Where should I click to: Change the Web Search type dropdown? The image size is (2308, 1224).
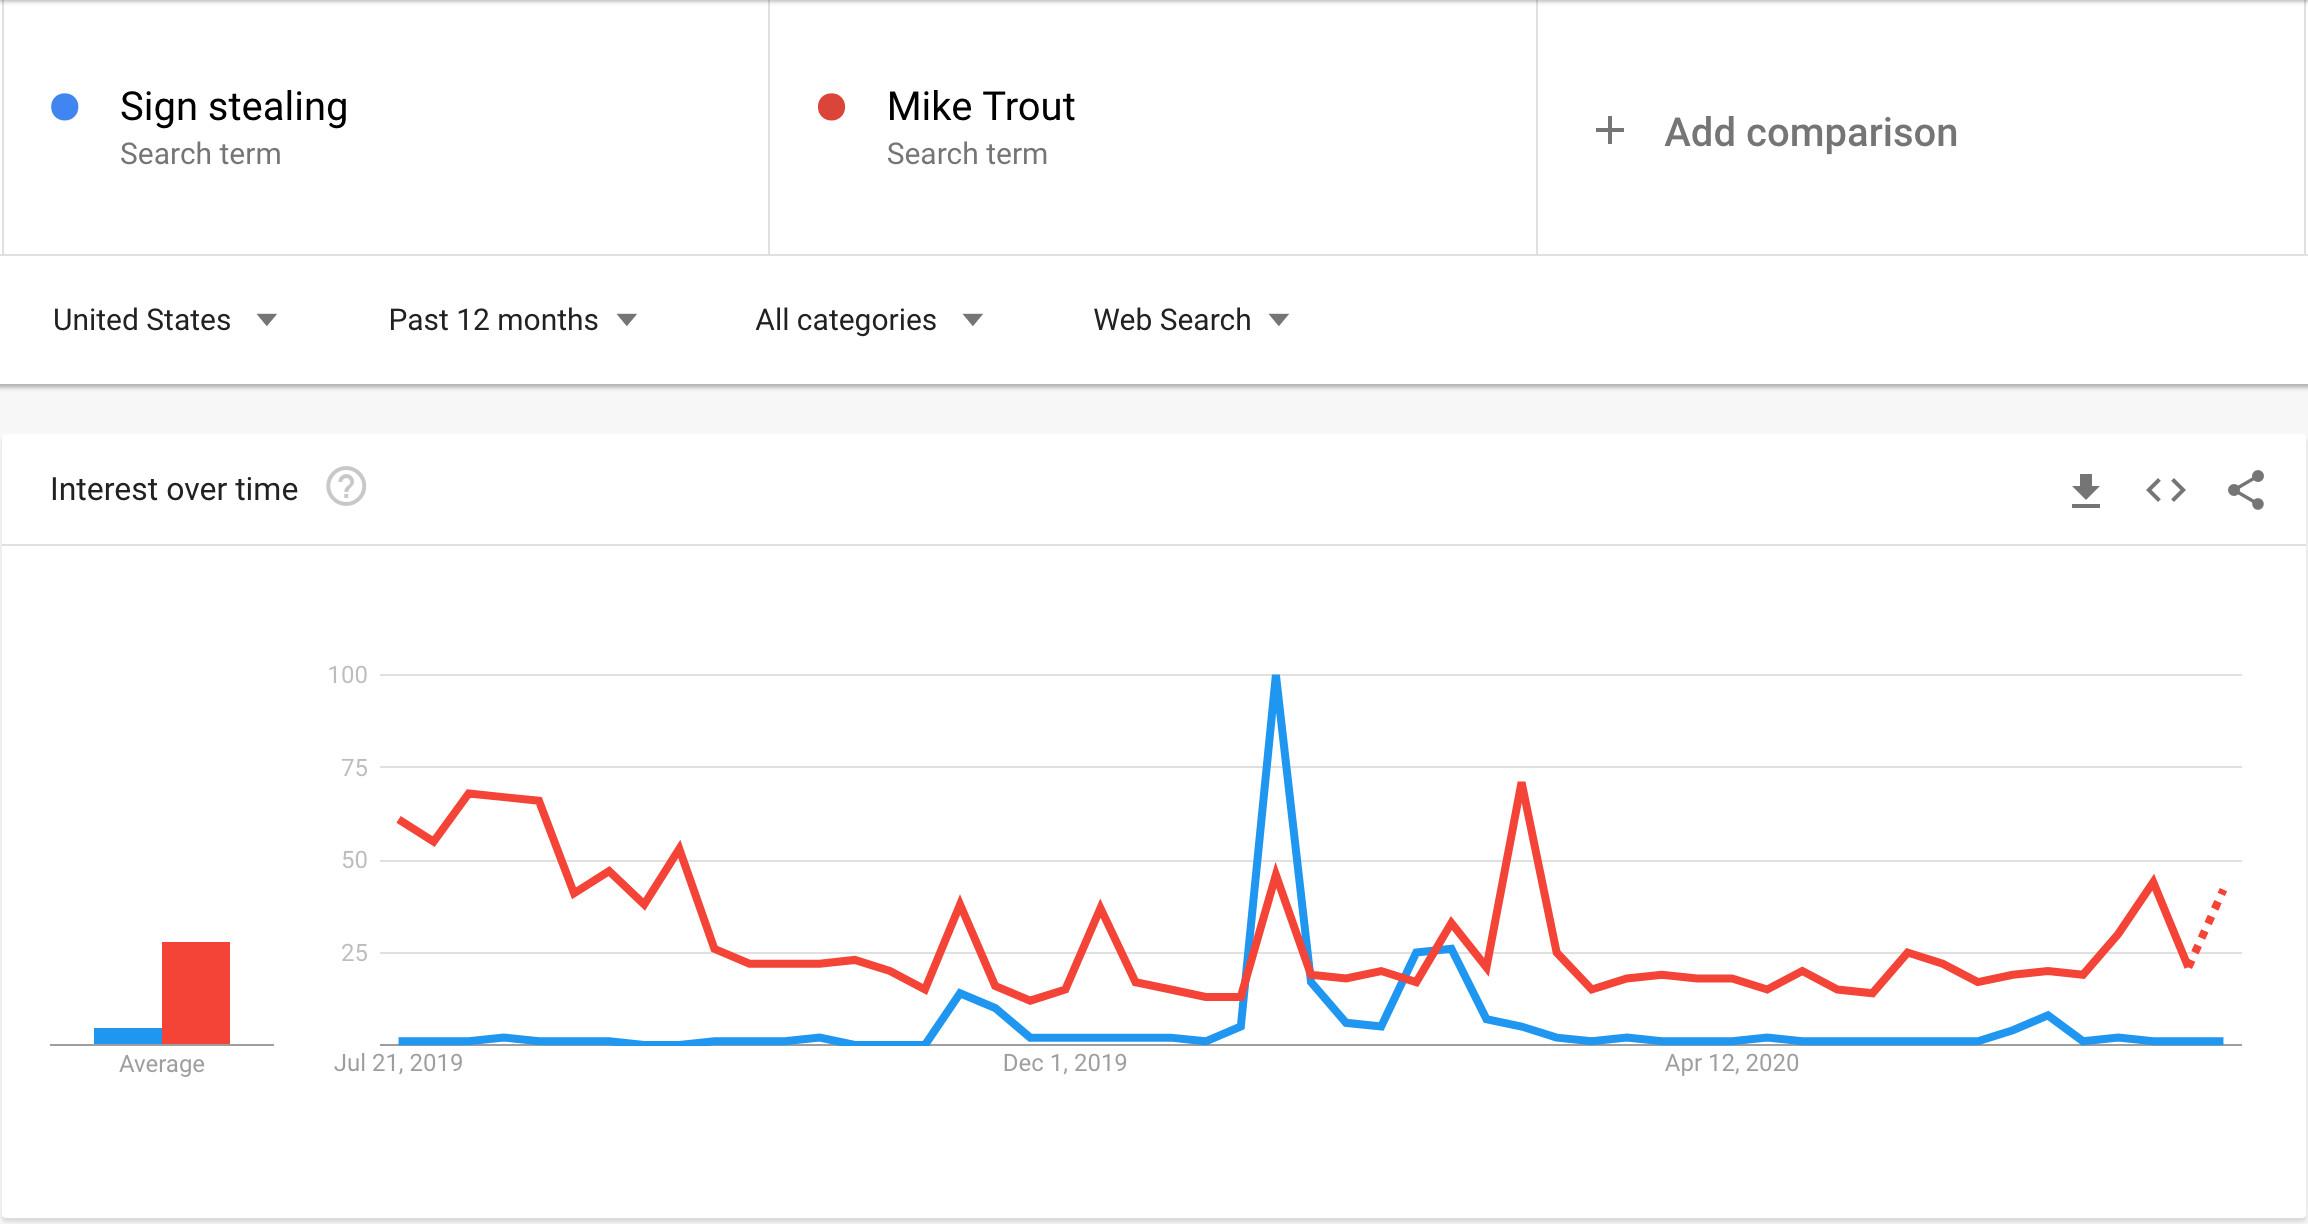[x=1190, y=320]
